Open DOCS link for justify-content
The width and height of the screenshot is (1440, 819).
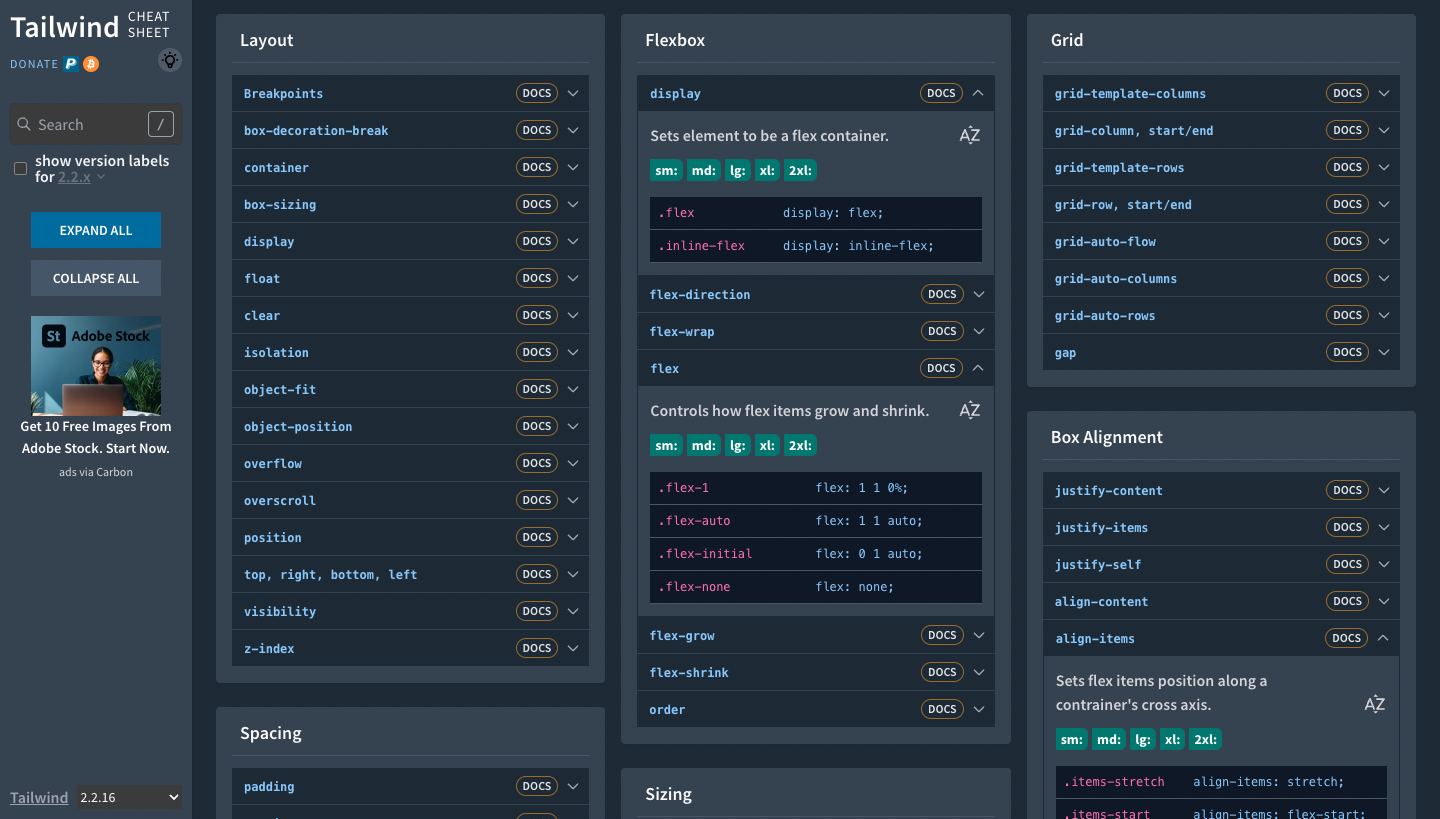(x=1347, y=490)
